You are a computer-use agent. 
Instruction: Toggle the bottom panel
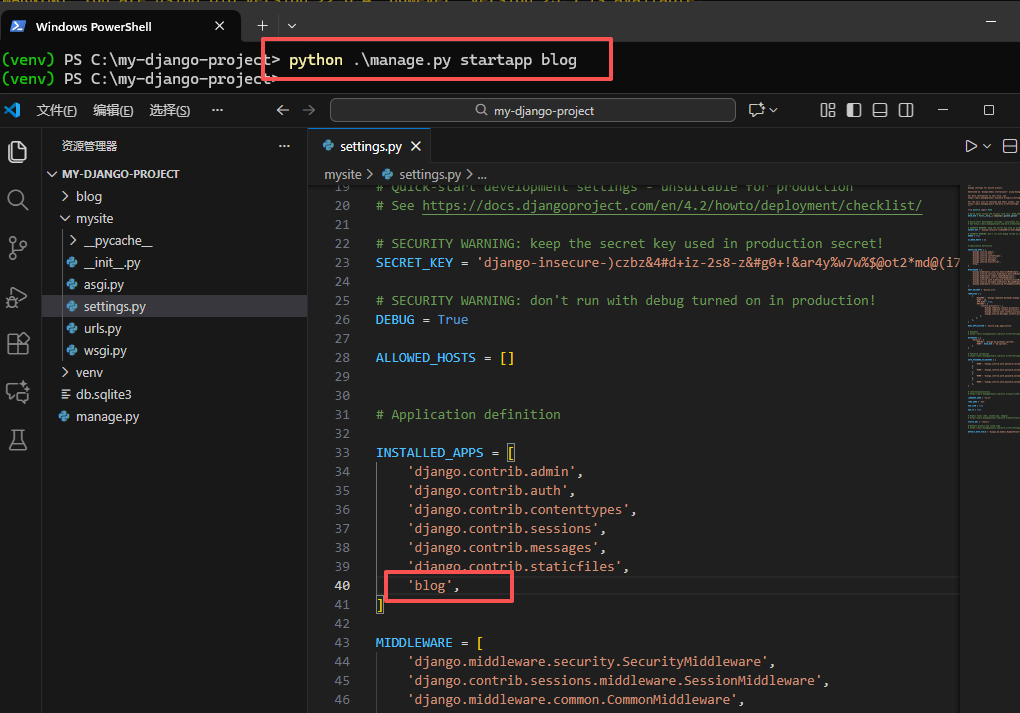point(879,110)
